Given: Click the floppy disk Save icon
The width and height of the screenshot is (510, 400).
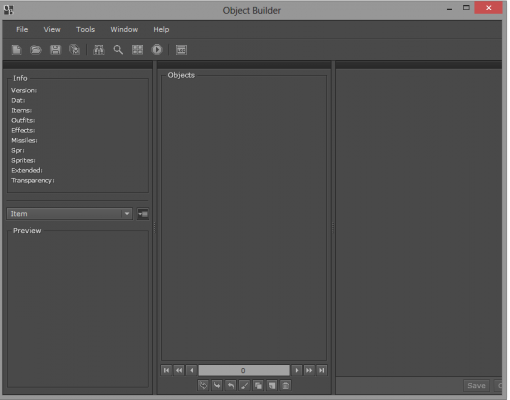Looking at the screenshot, I should pyautogui.click(x=55, y=50).
